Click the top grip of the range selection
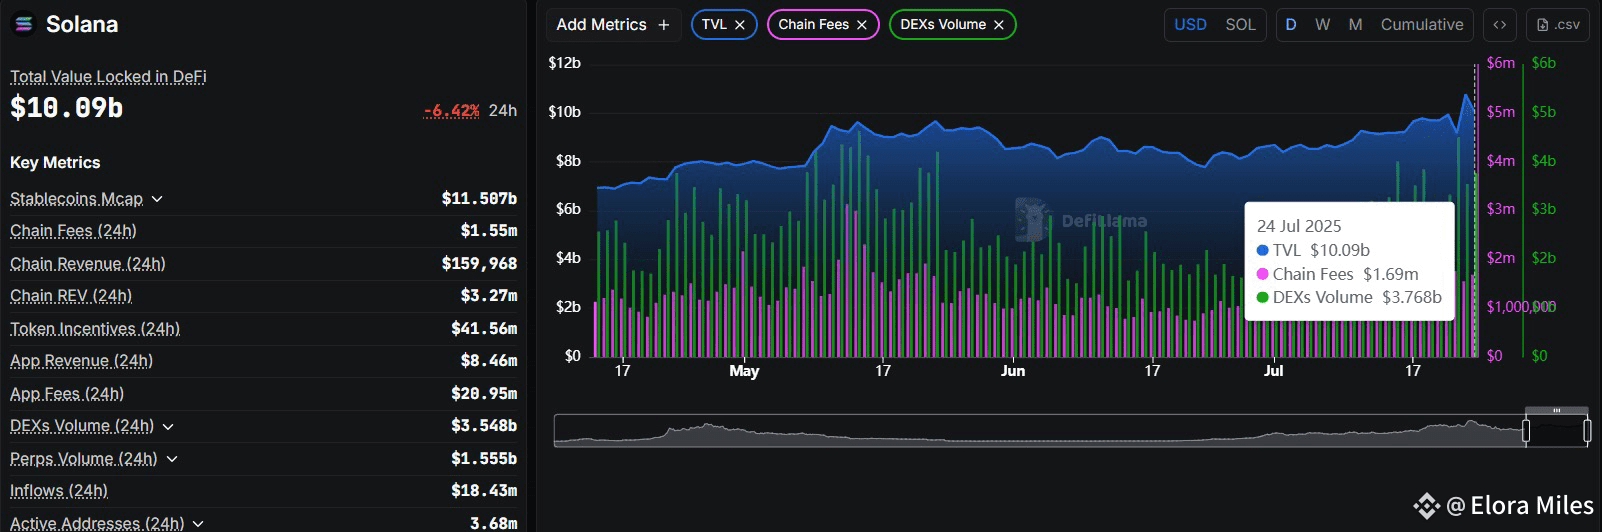The width and height of the screenshot is (1602, 532). 1556,410
